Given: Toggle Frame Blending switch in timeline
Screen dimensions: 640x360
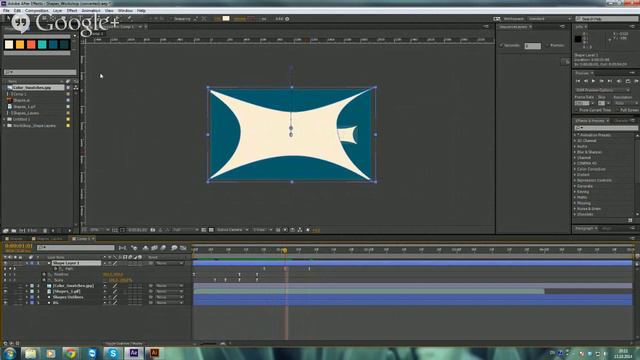Looking at the screenshot, I should coord(154,248).
